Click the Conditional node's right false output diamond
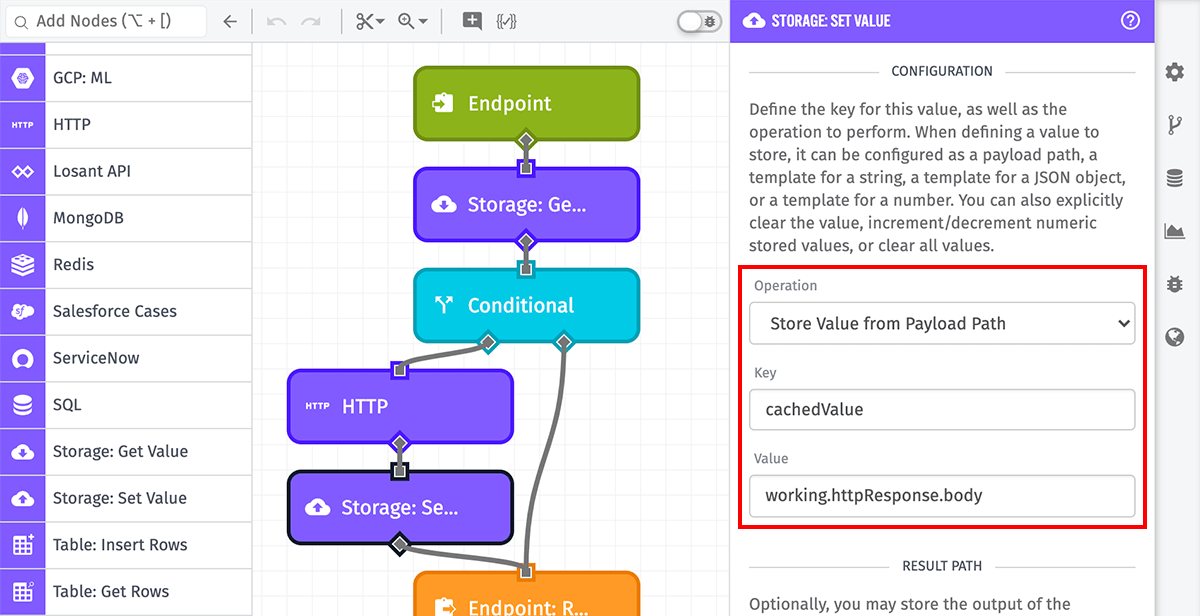 [x=564, y=342]
